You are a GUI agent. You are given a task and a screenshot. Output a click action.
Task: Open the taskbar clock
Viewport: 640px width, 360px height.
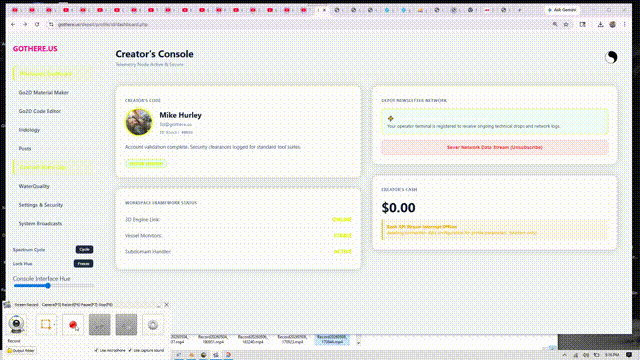click(611, 355)
